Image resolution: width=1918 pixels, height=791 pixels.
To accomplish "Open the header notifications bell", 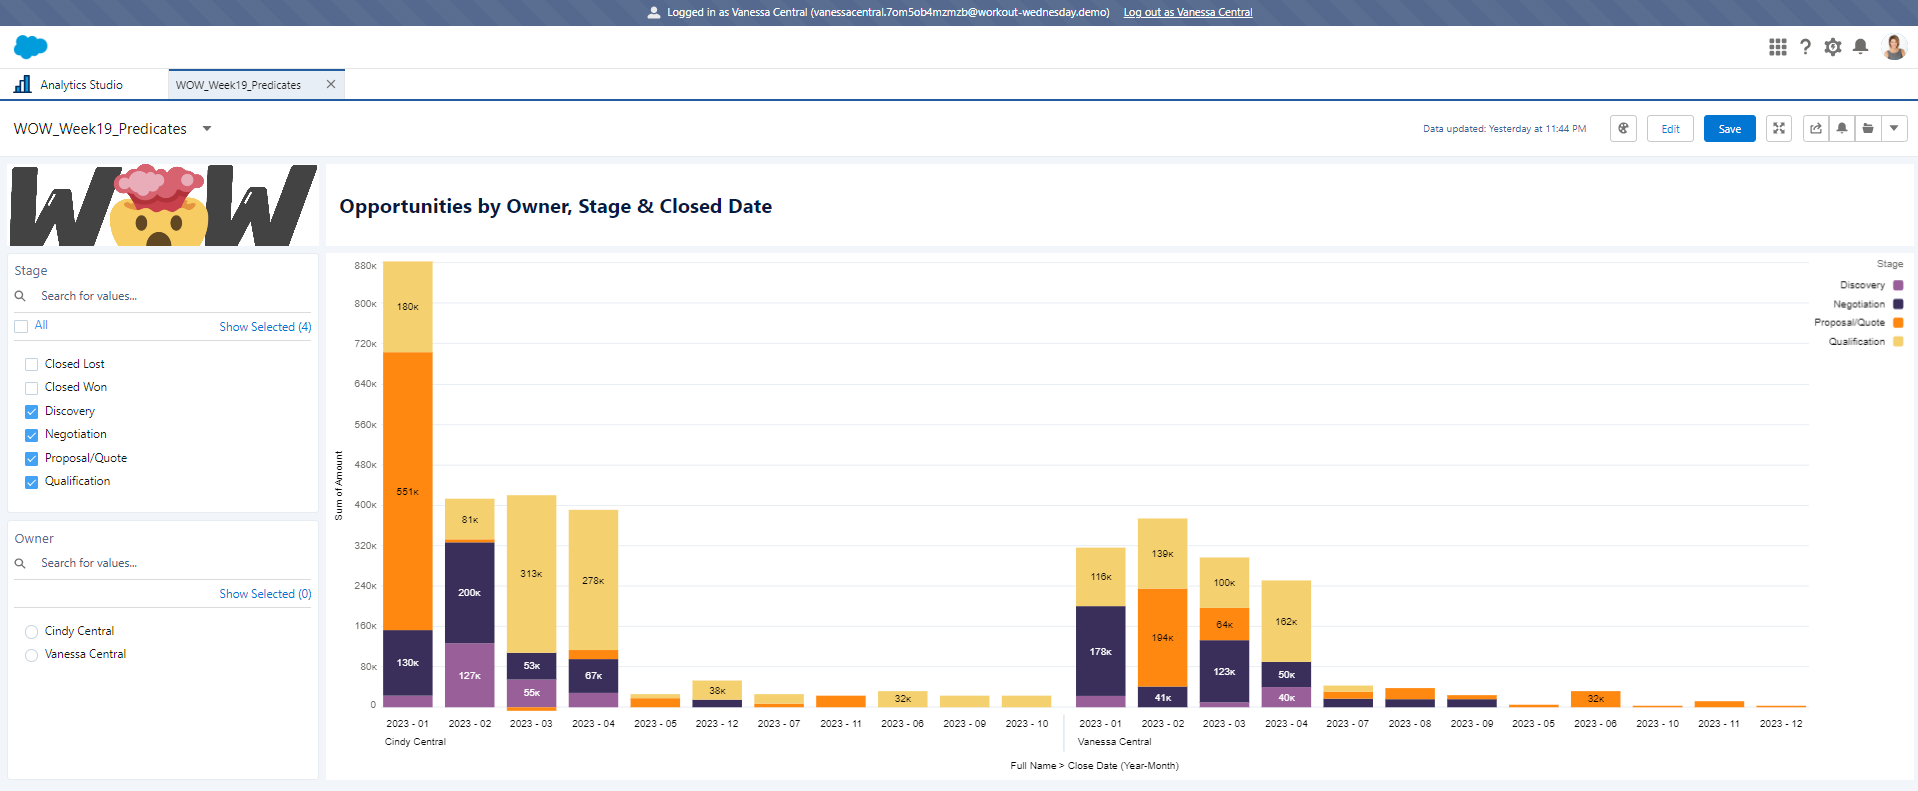I will pyautogui.click(x=1860, y=47).
